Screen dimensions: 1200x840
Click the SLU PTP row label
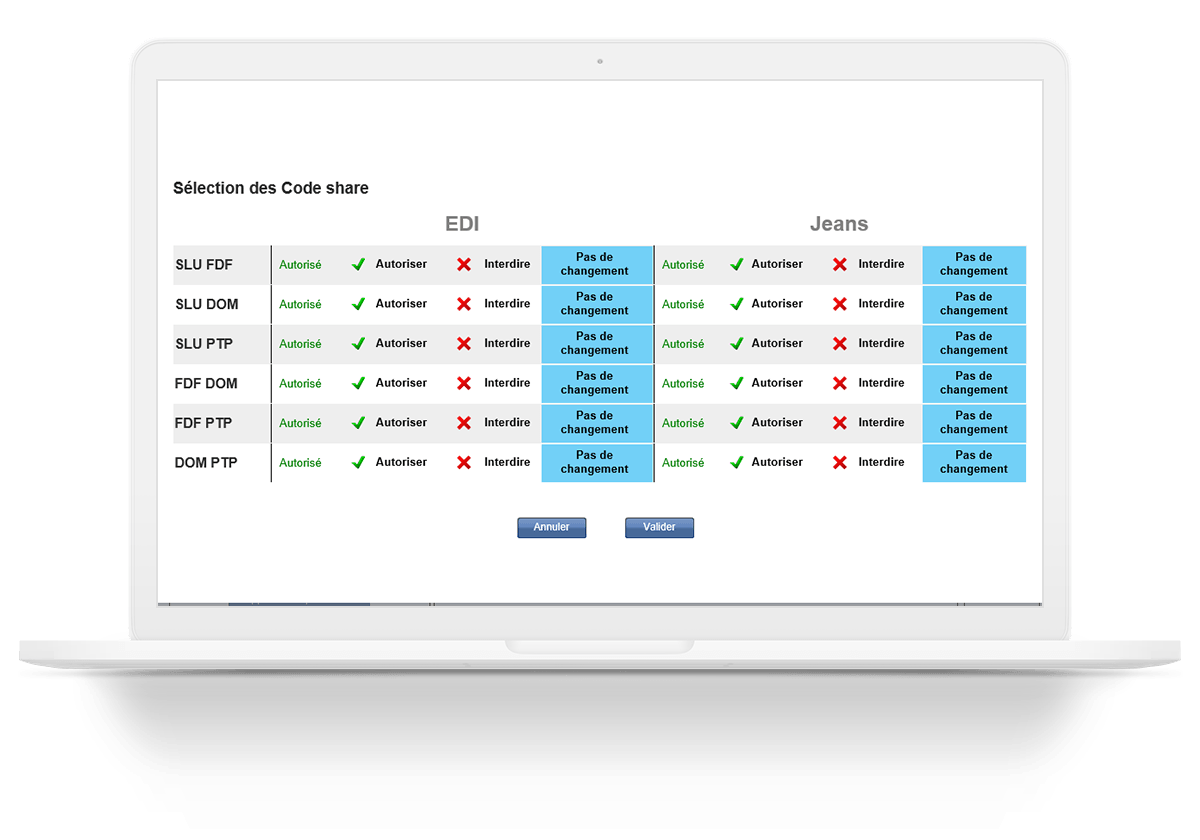tap(204, 344)
